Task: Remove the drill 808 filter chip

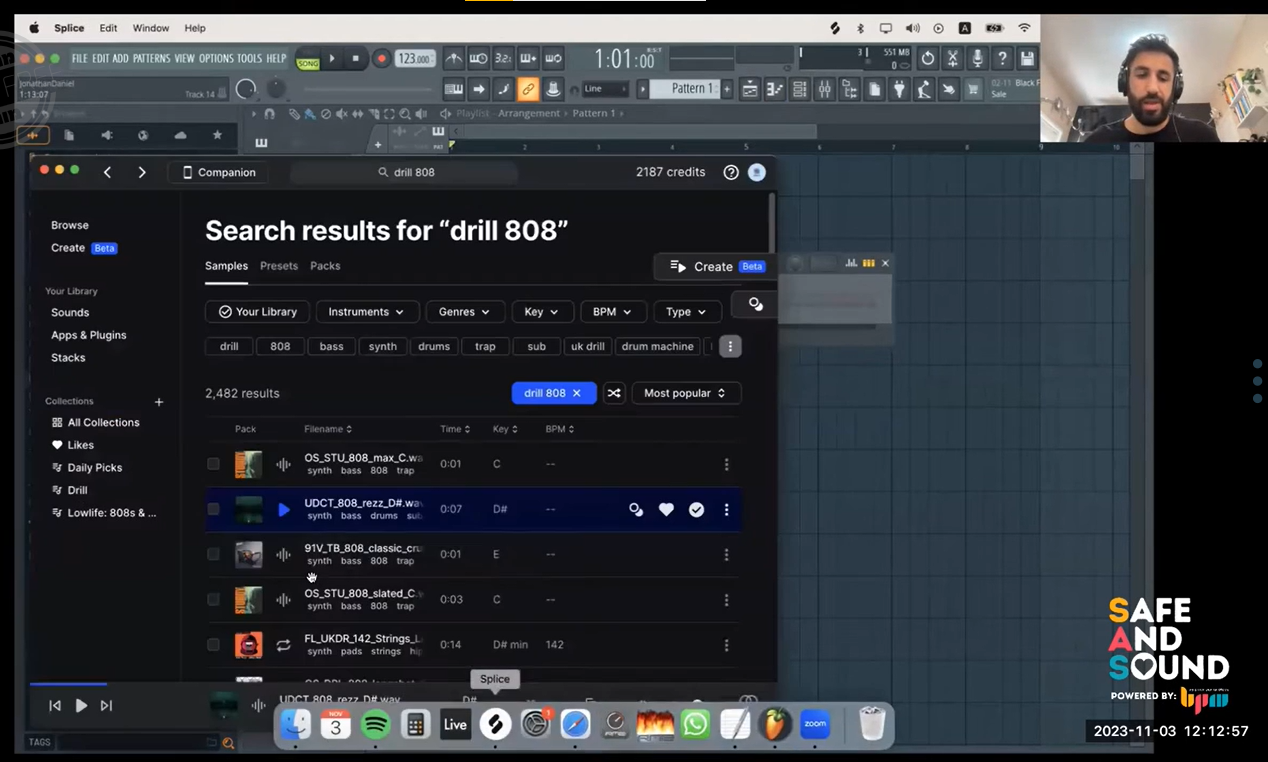Action: 577,393
